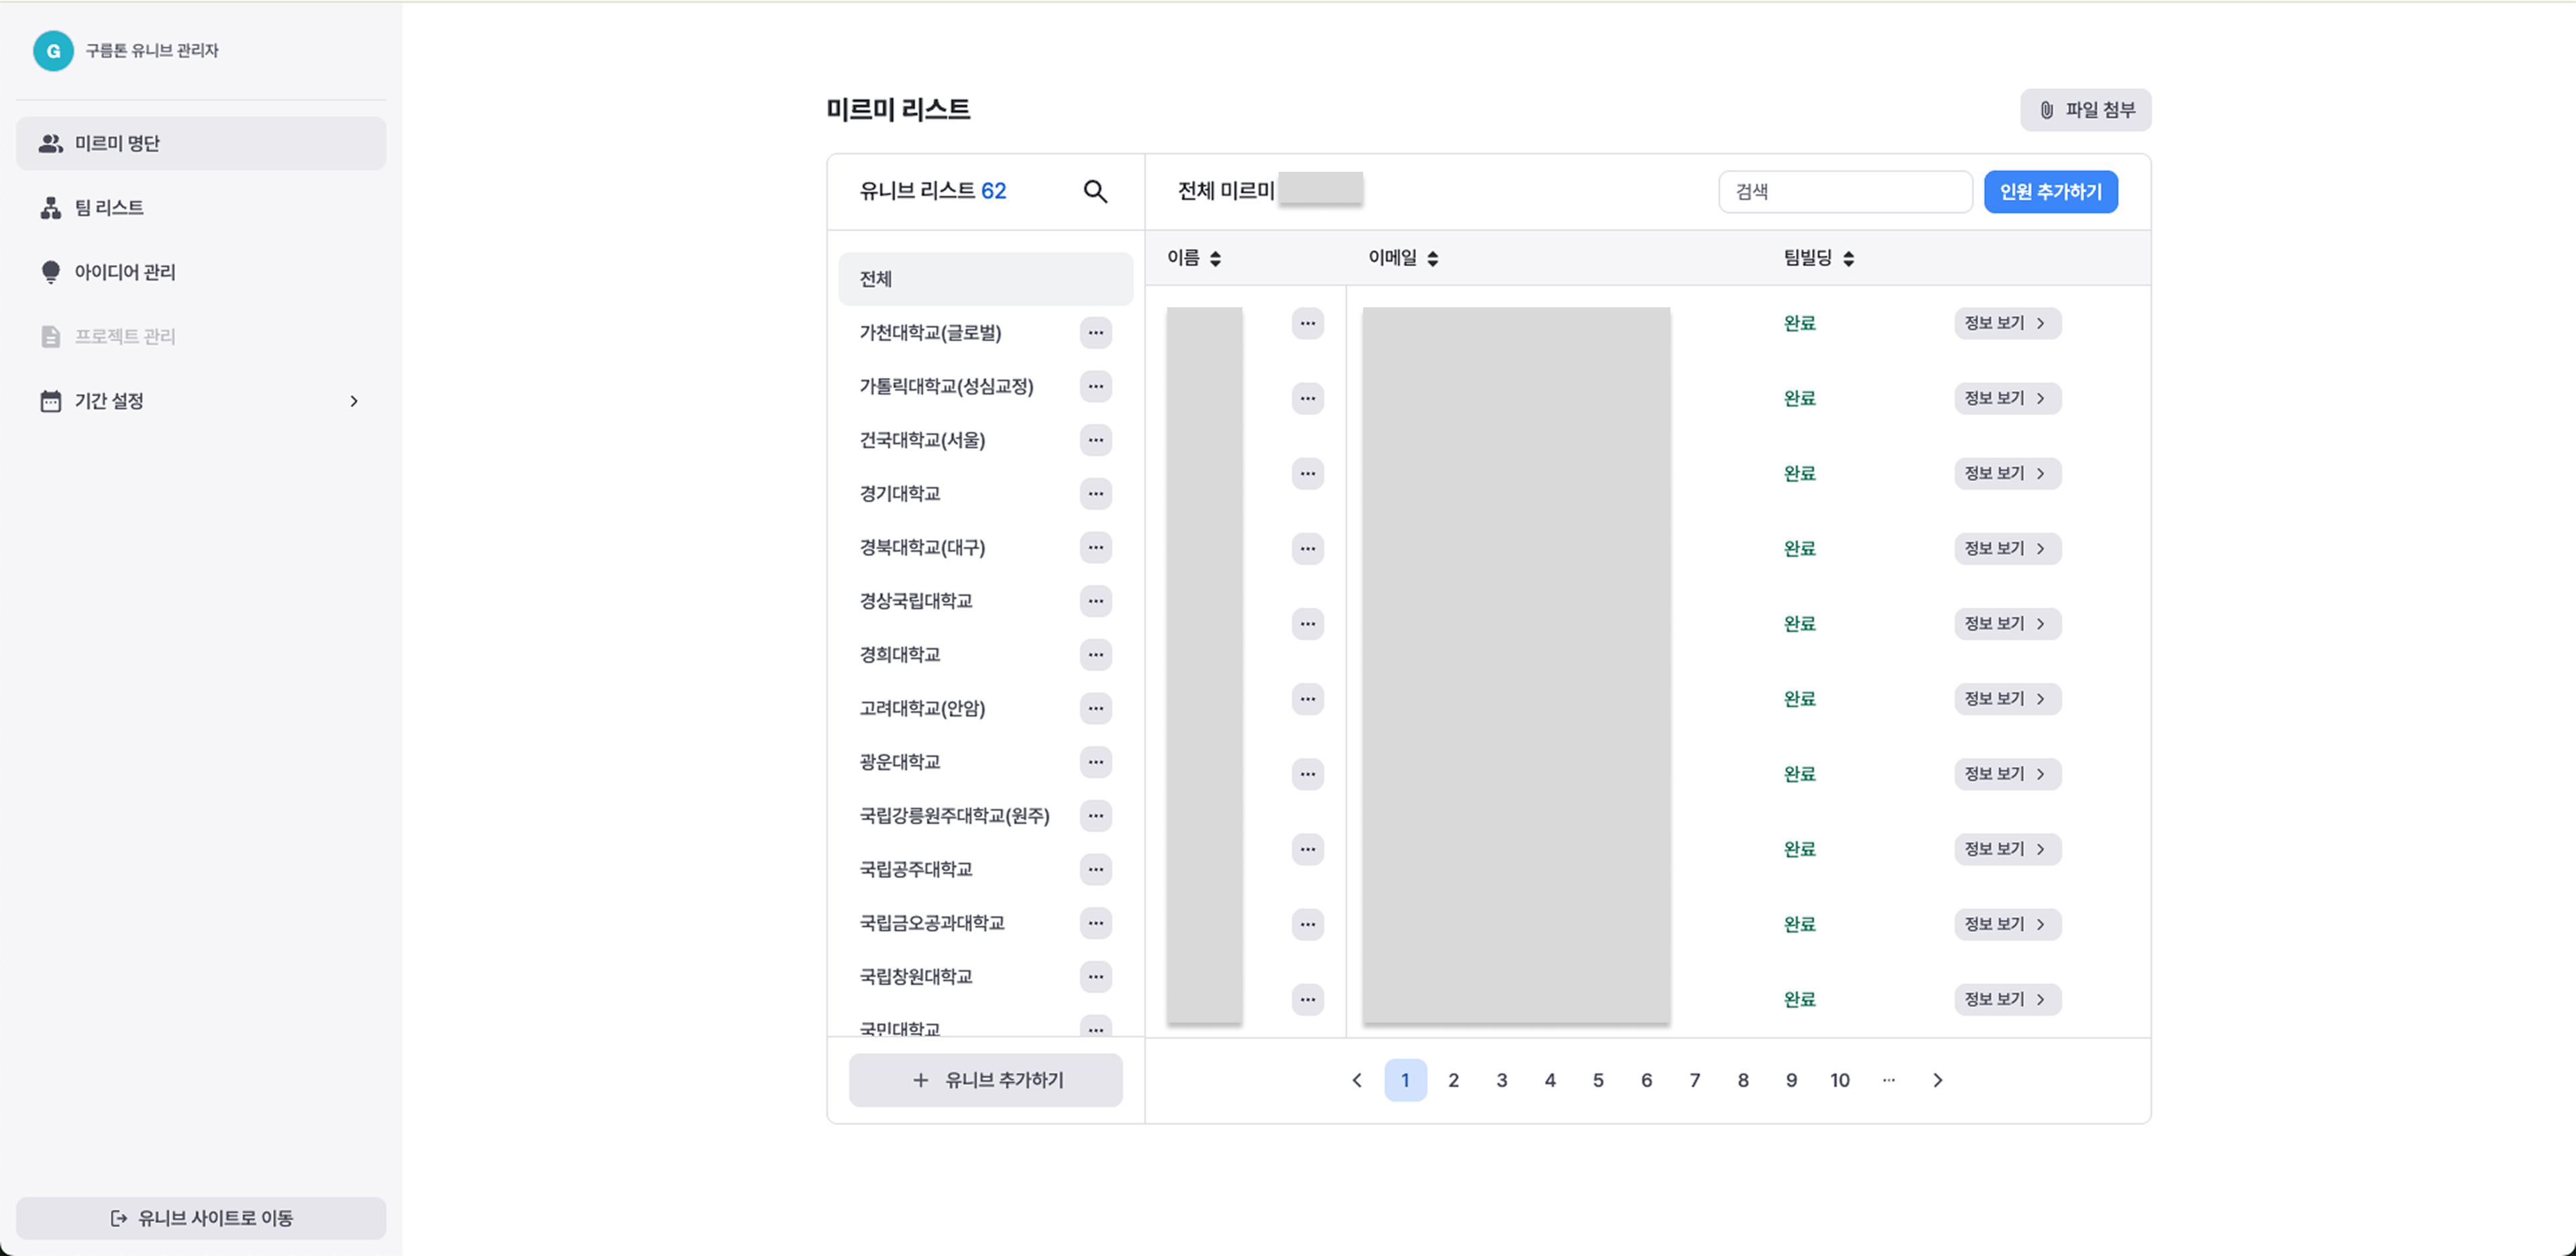Jump to page 5 in pagination
This screenshot has width=2576, height=1256.
coord(1598,1080)
